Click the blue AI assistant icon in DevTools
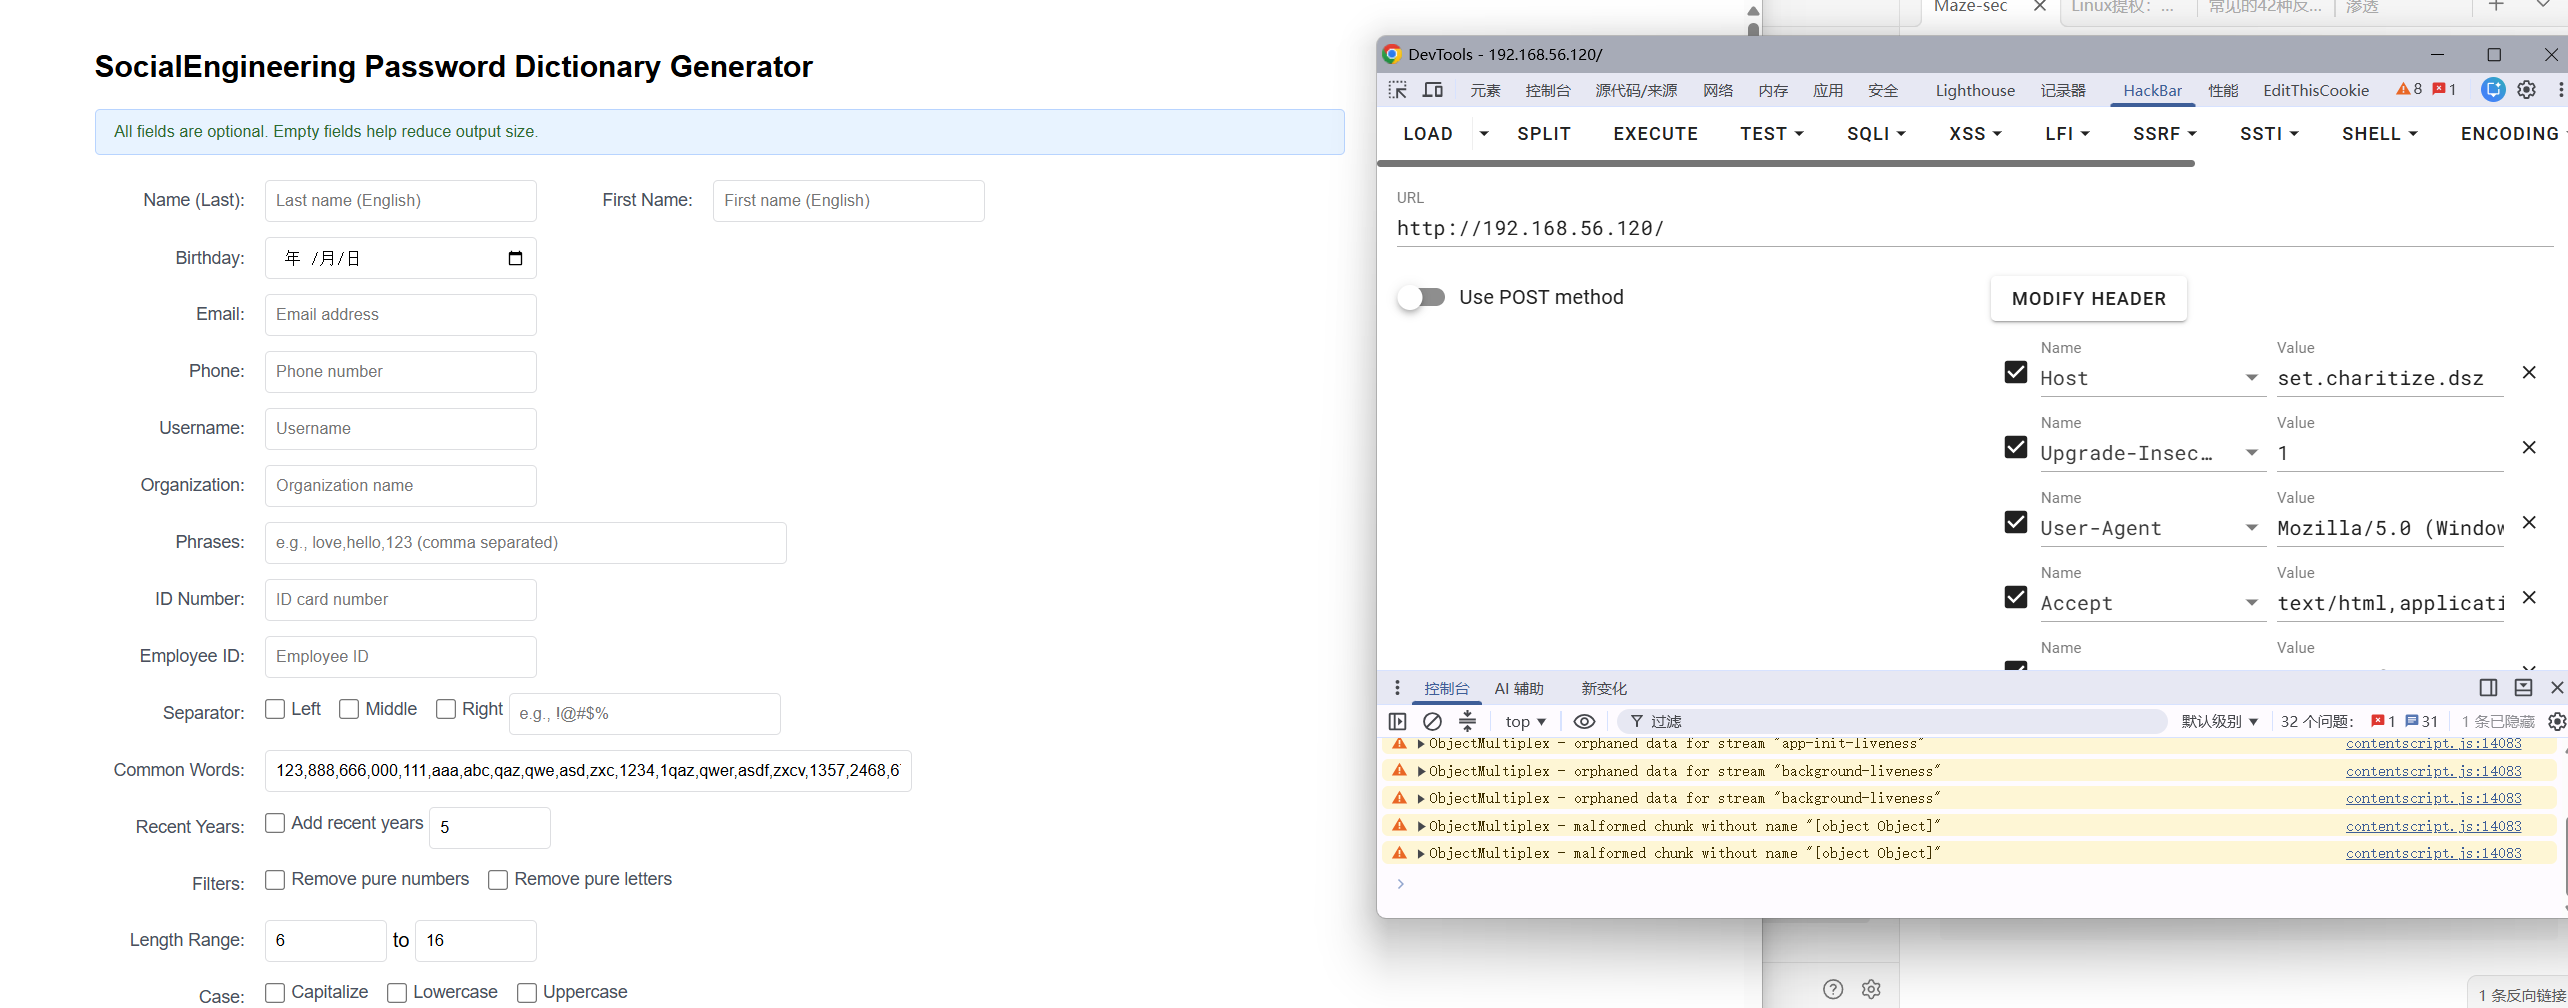The height and width of the screenshot is (1008, 2568). pos(2493,90)
